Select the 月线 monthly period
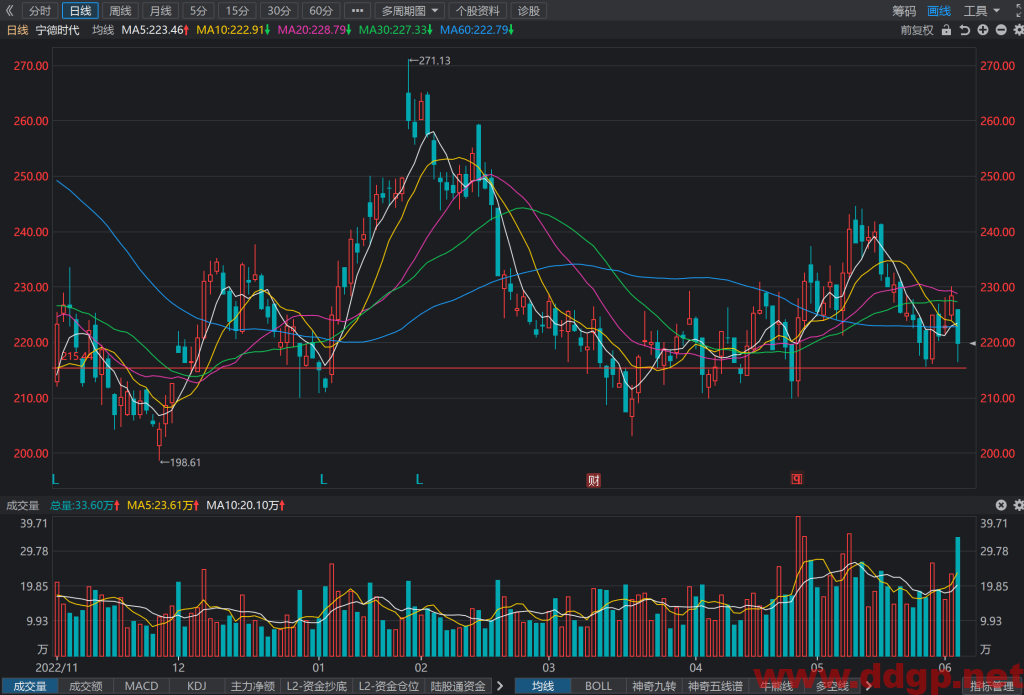Viewport: 1024px width, 695px height. pos(160,10)
